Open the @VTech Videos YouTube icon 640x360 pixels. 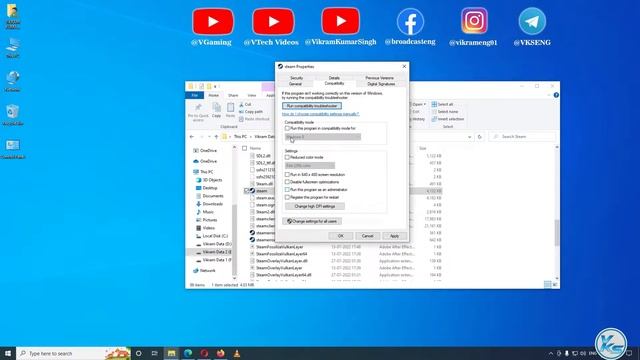click(x=273, y=22)
